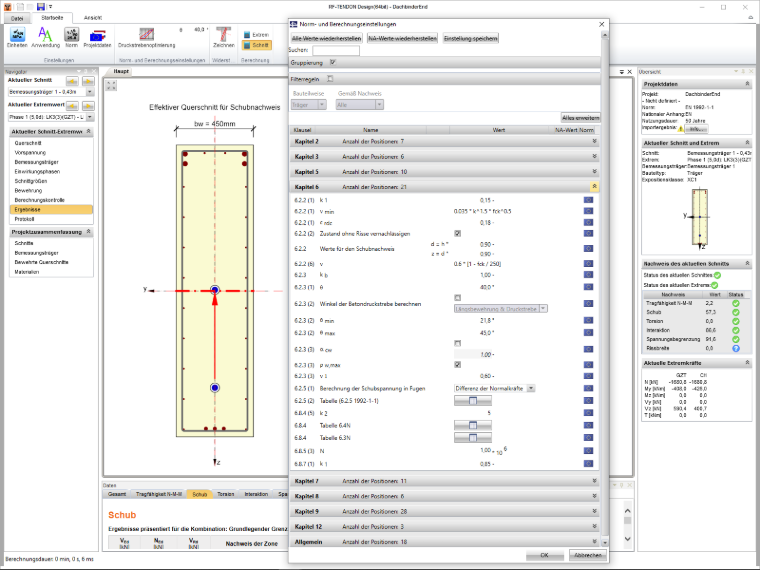Open the Einheiten units settings

coord(17,37)
